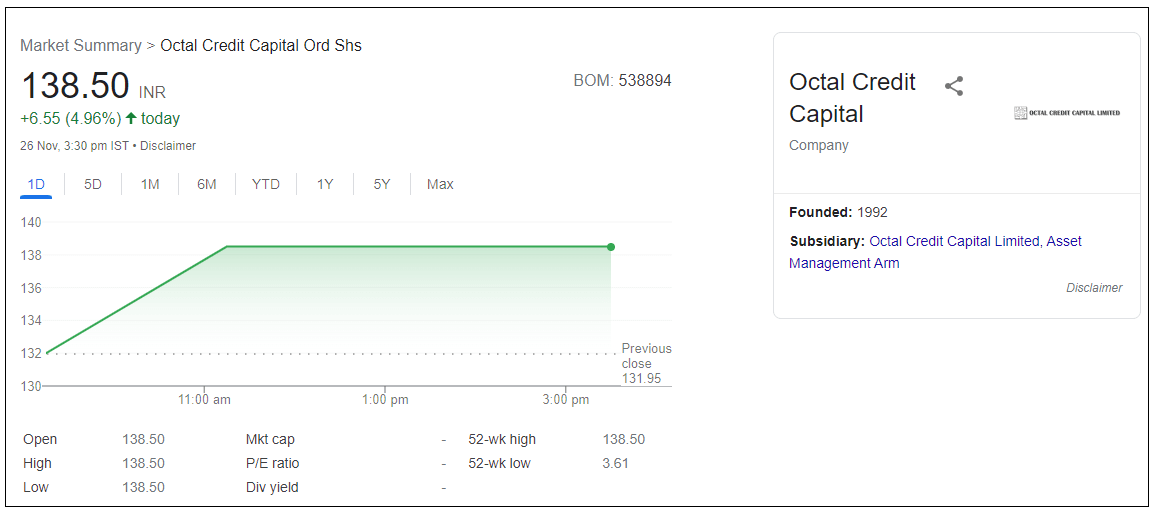Click the 11:00 am marker on chart axis

(205, 400)
